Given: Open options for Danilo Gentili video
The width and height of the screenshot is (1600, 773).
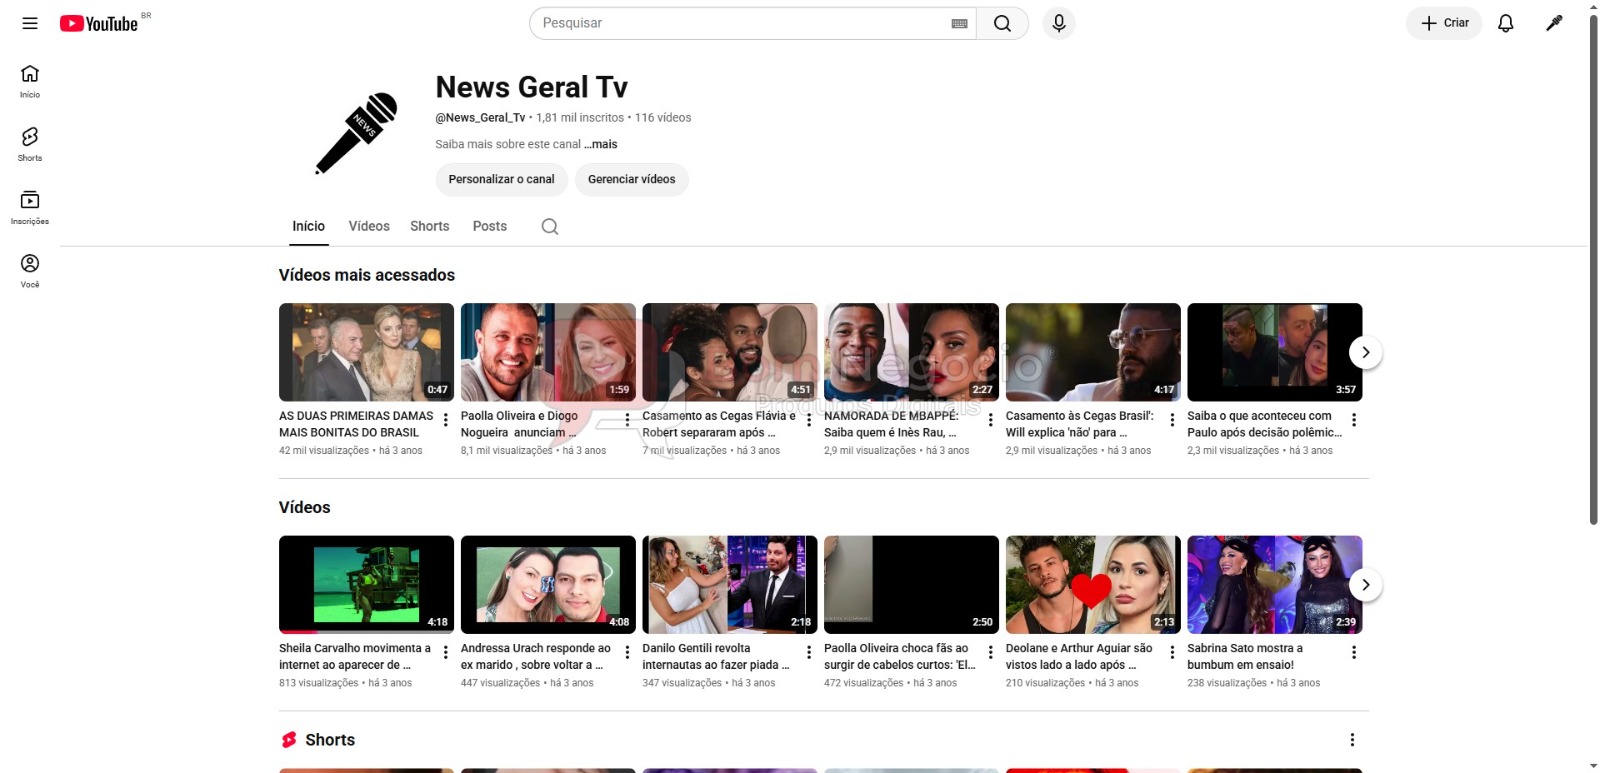Looking at the screenshot, I should tap(809, 652).
